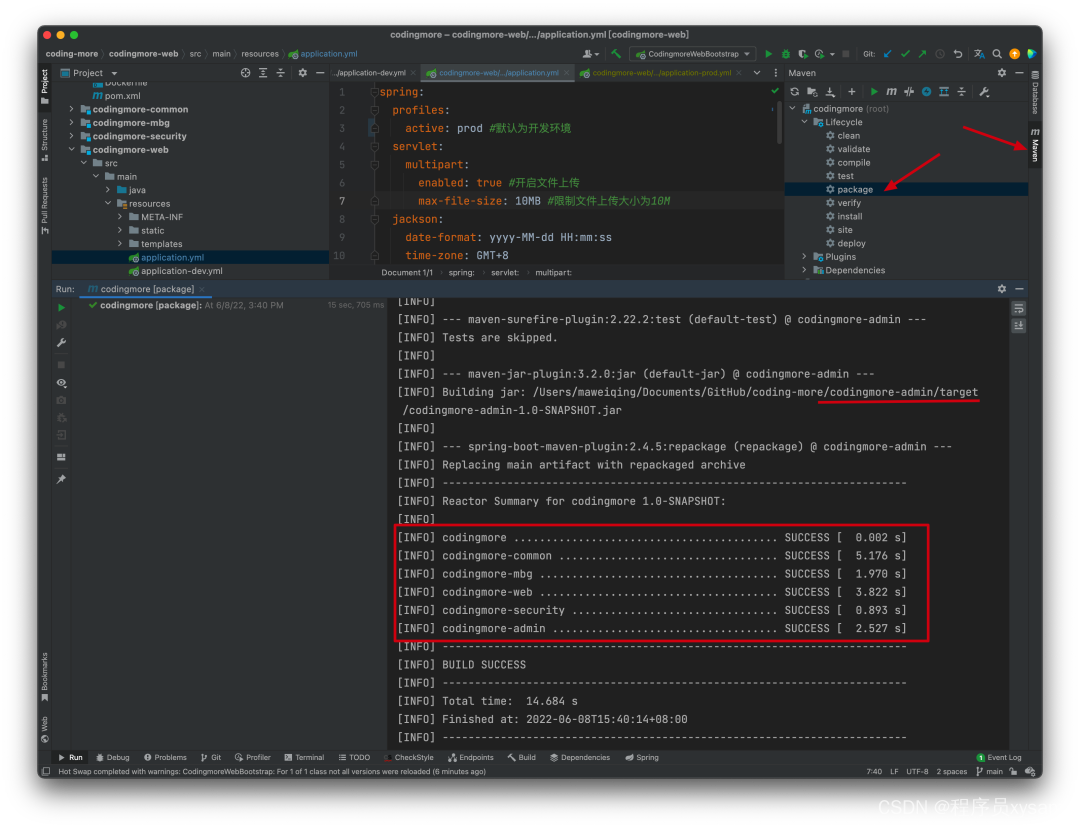Add a Maven project with plus icon
This screenshot has width=1080, height=828.
[x=852, y=92]
